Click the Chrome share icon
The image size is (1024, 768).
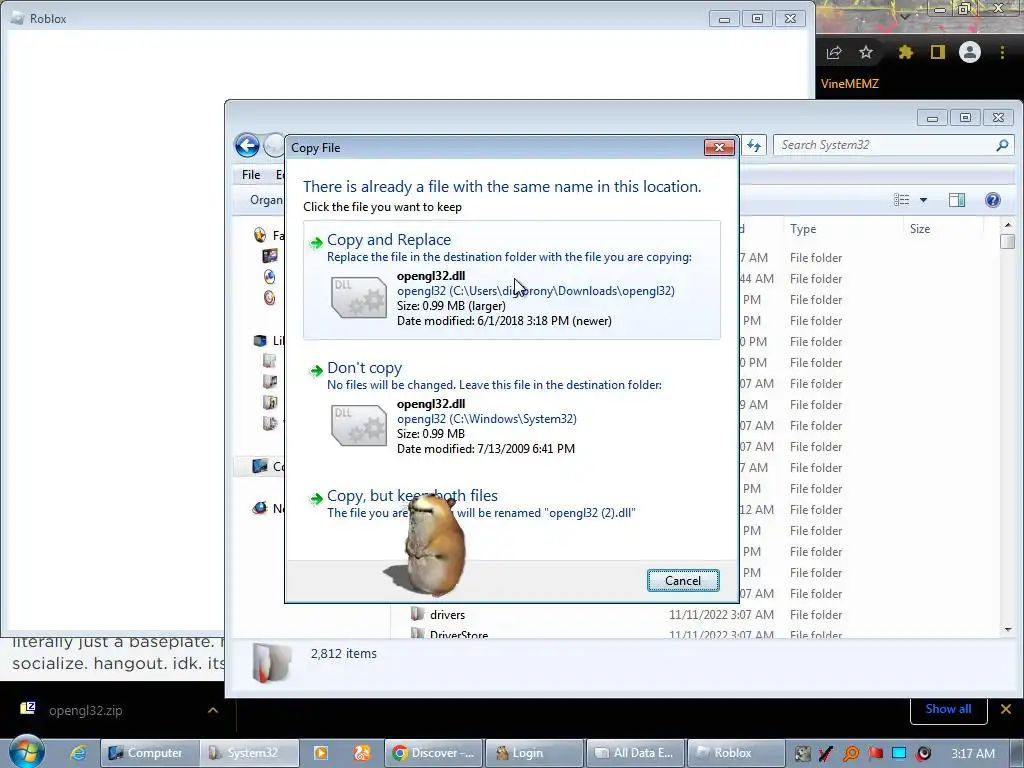point(834,52)
